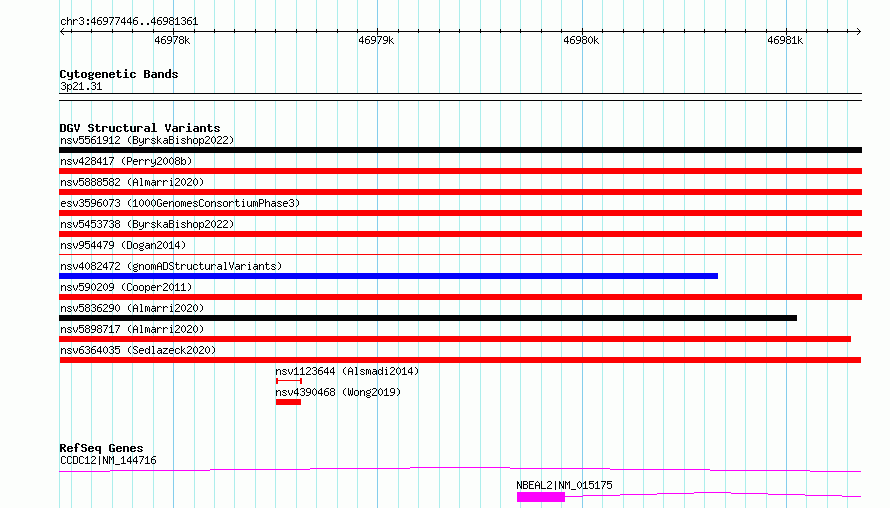Select the red bar for nsv5898717
This screenshot has width=890, height=508.
[x=455, y=339]
